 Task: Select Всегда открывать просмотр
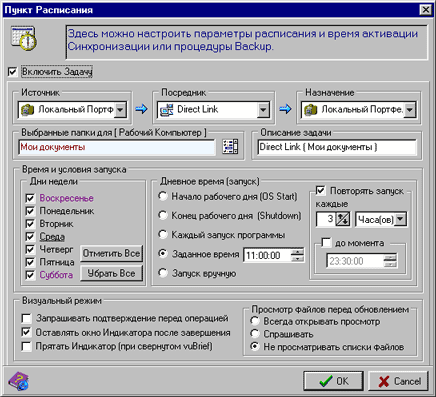point(255,321)
